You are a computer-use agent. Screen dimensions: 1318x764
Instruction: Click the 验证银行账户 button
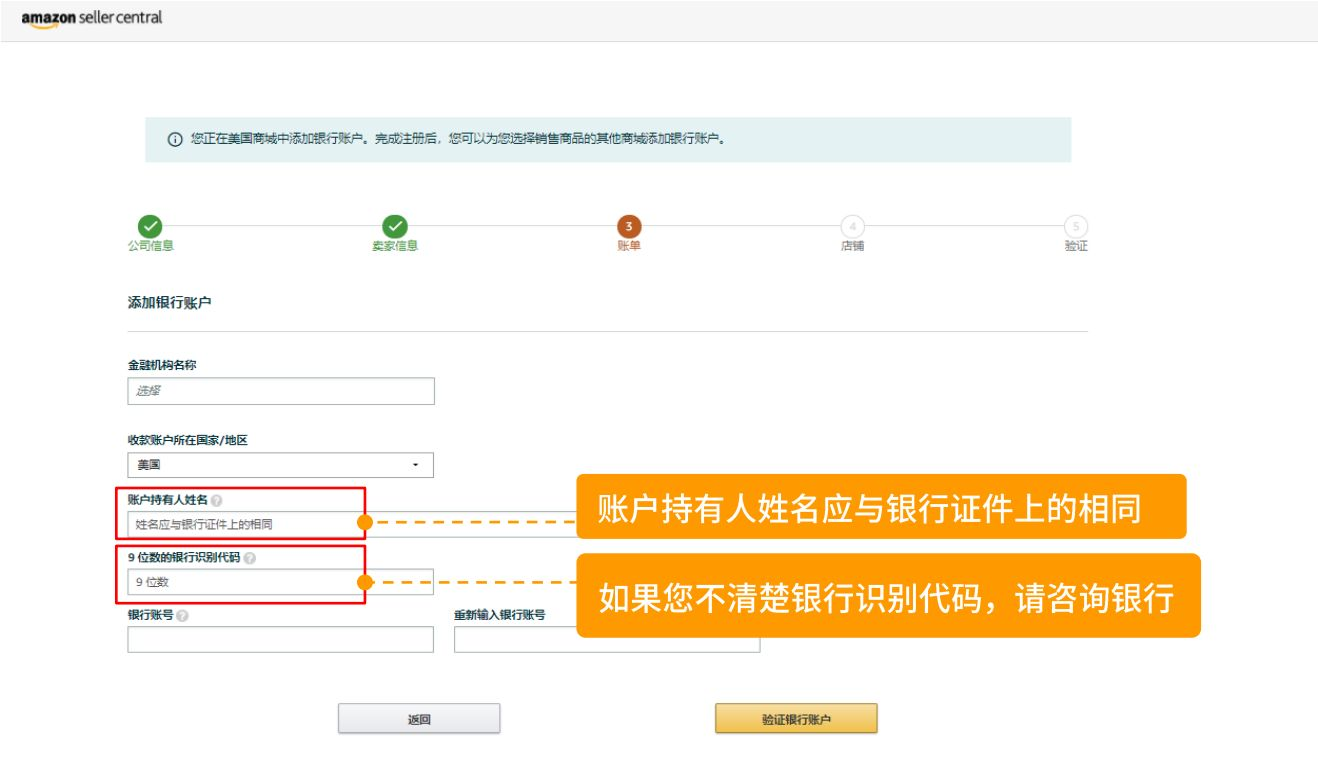tap(795, 719)
